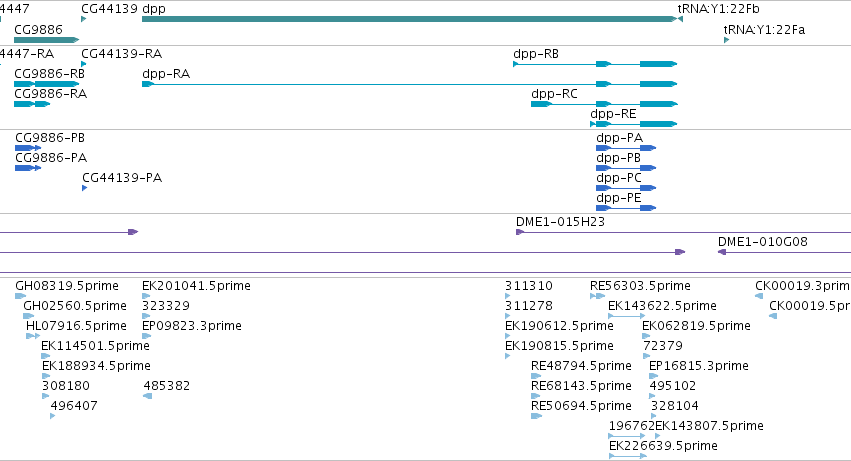851x461 pixels.
Task: Click the CG9886-RB transcript label
Action: [x=49, y=74]
